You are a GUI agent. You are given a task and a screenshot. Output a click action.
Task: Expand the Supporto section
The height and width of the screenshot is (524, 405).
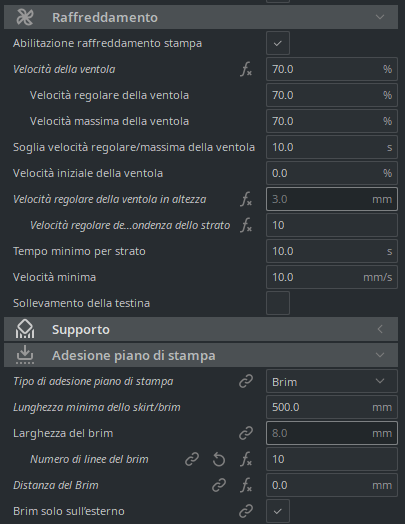point(201,330)
